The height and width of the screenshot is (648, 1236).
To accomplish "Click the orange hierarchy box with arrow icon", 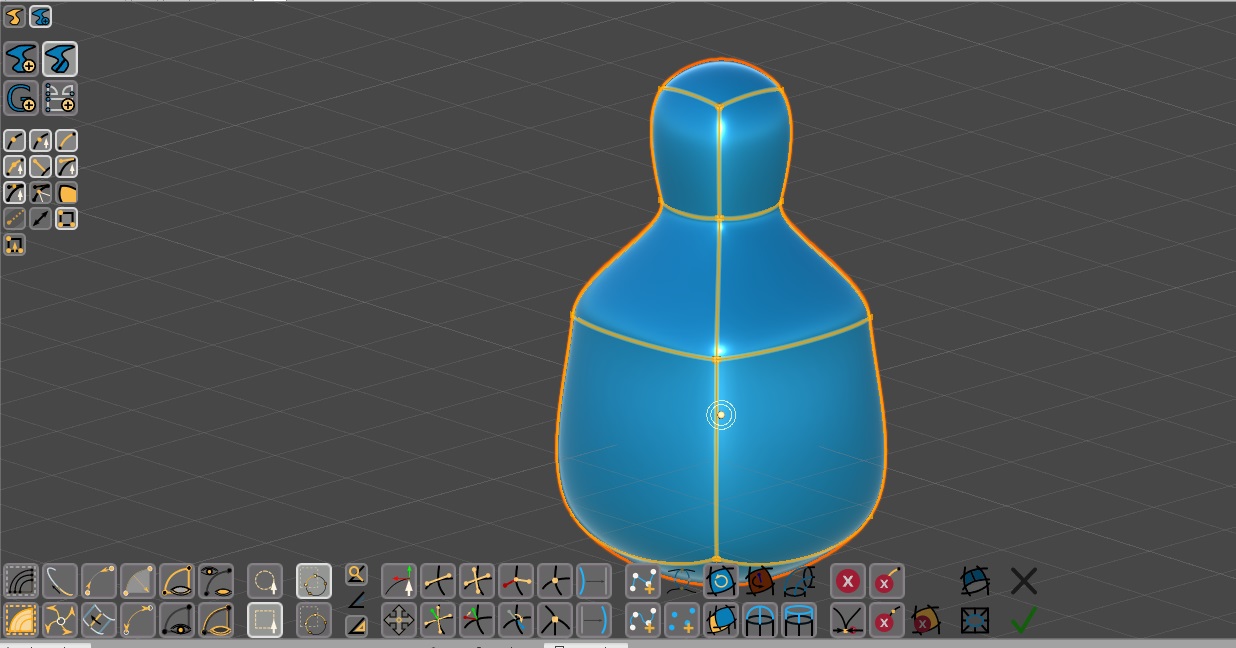I will (x=14, y=243).
